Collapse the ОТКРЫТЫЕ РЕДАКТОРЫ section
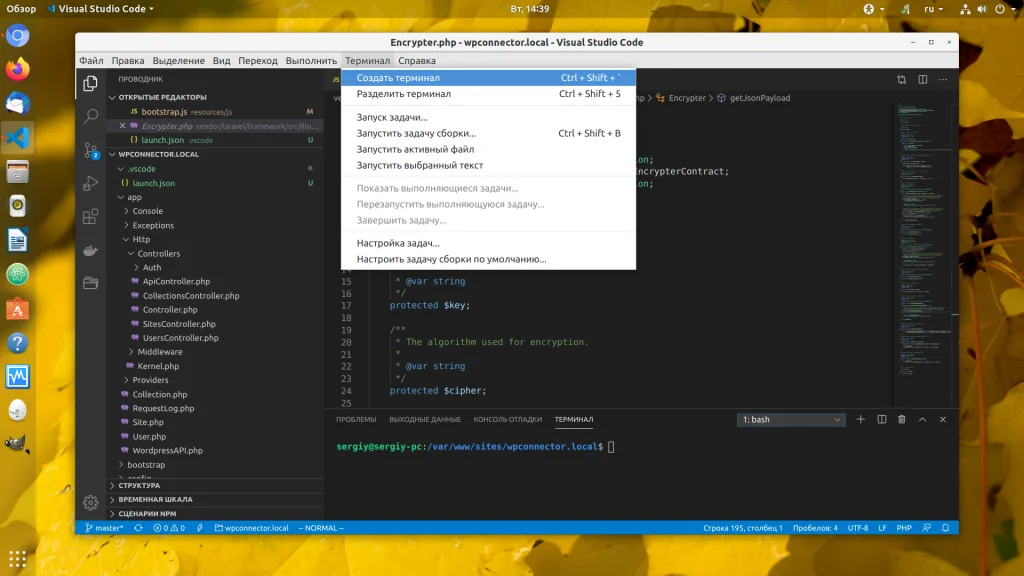The width and height of the screenshot is (1024, 576). tap(162, 97)
